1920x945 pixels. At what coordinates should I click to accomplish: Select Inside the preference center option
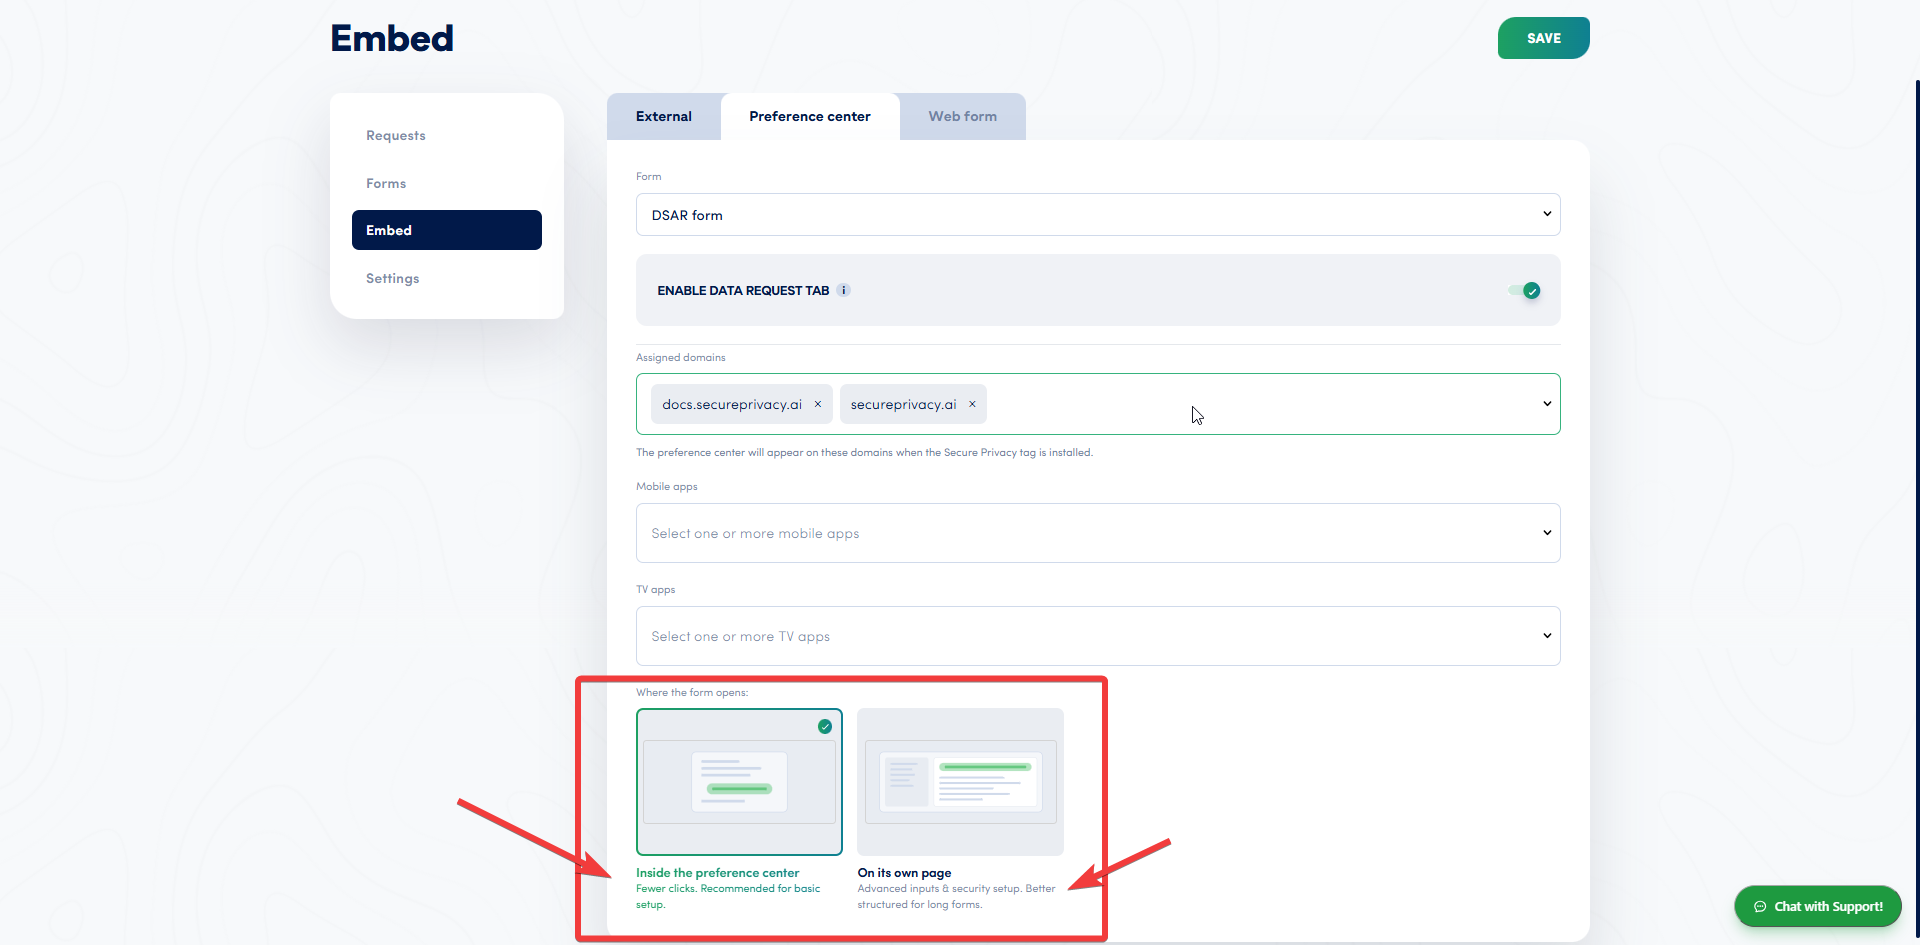tap(739, 782)
